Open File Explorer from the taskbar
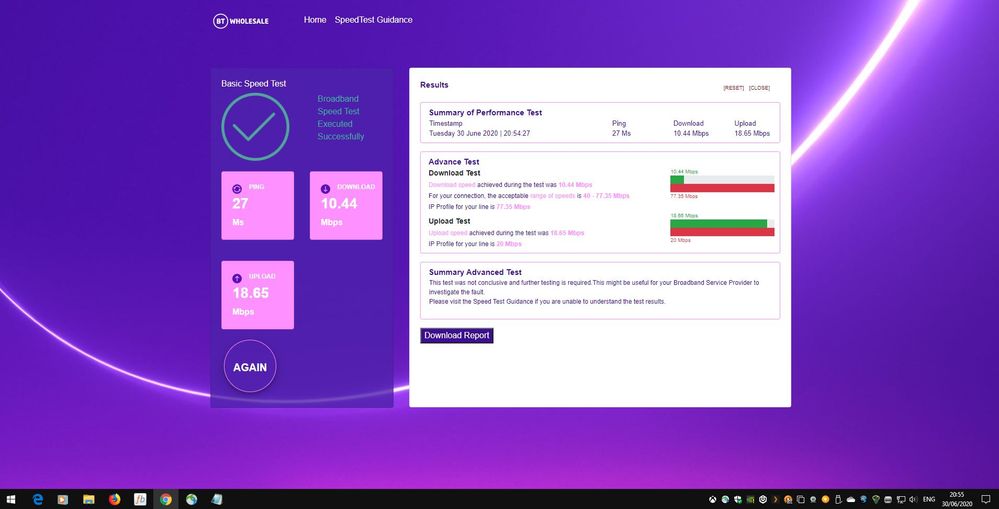Viewport: 999px width, 509px height. coord(88,499)
